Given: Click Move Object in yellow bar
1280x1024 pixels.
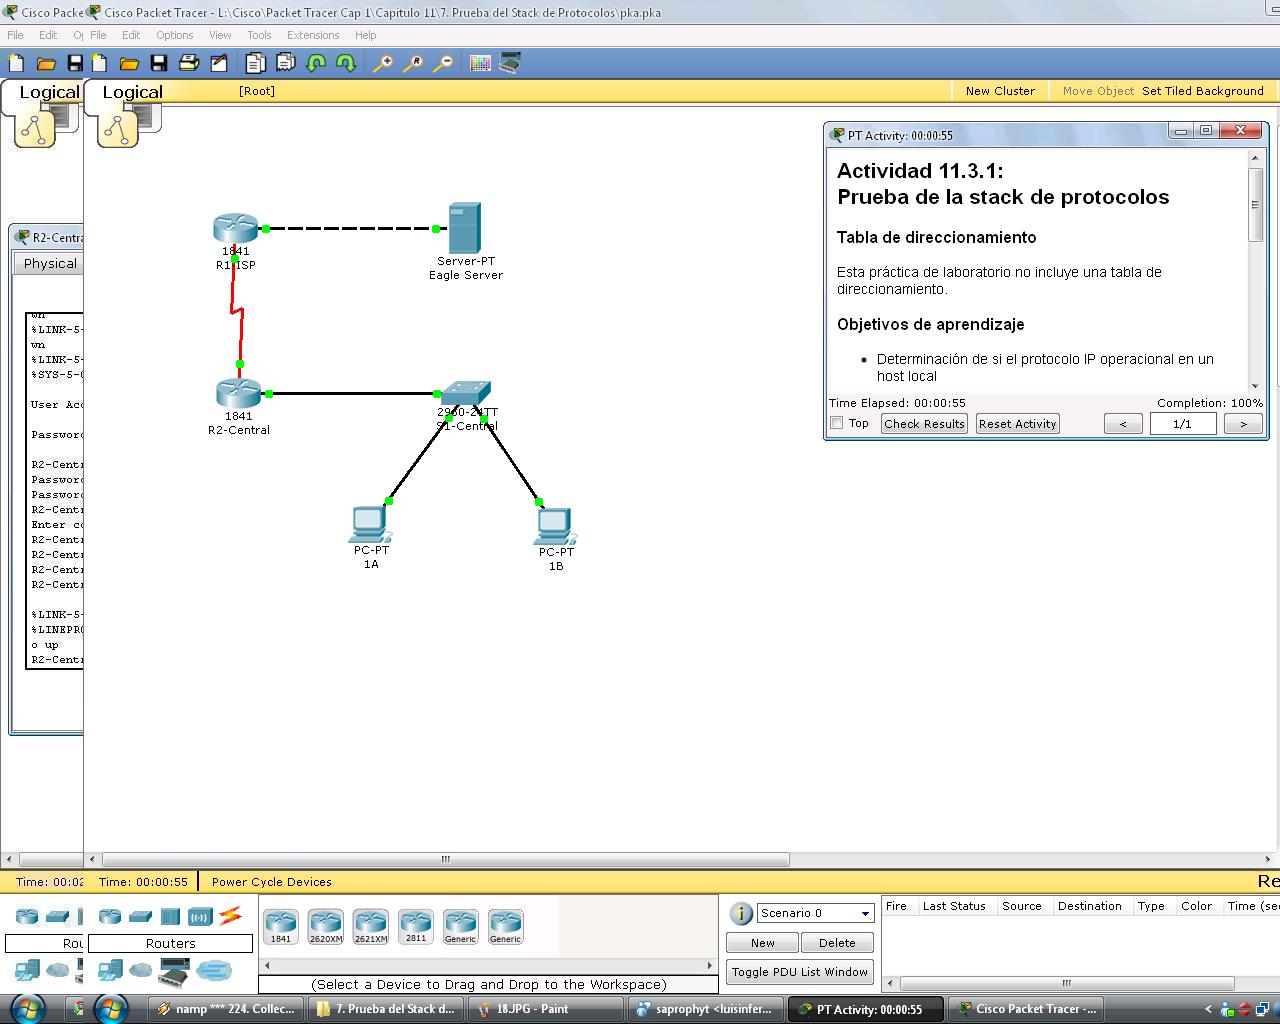Looking at the screenshot, I should click(x=1098, y=91).
